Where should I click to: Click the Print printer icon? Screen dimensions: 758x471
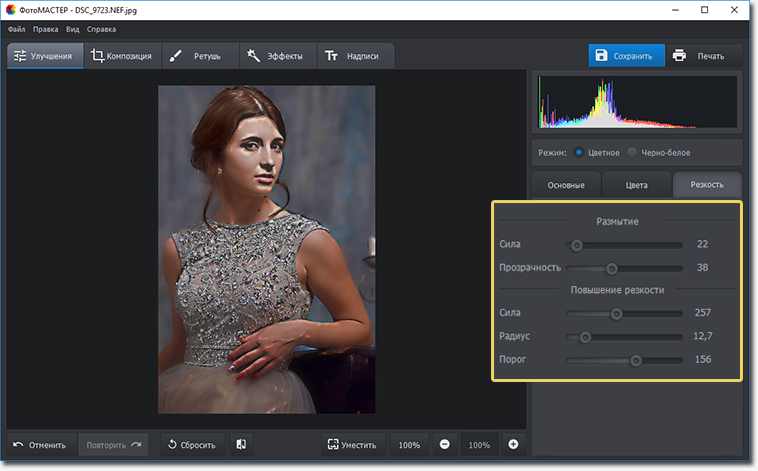(679, 56)
